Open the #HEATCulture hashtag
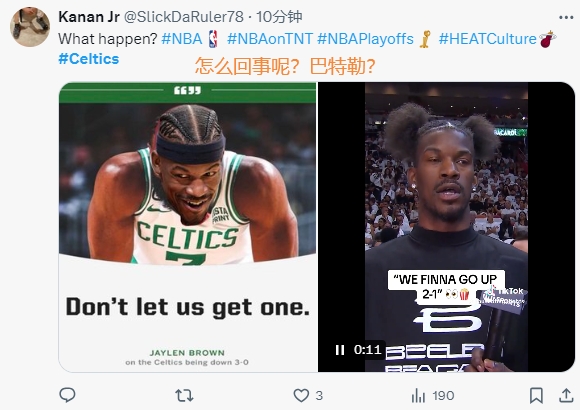Image resolution: width=580 pixels, height=410 pixels. pos(487,39)
